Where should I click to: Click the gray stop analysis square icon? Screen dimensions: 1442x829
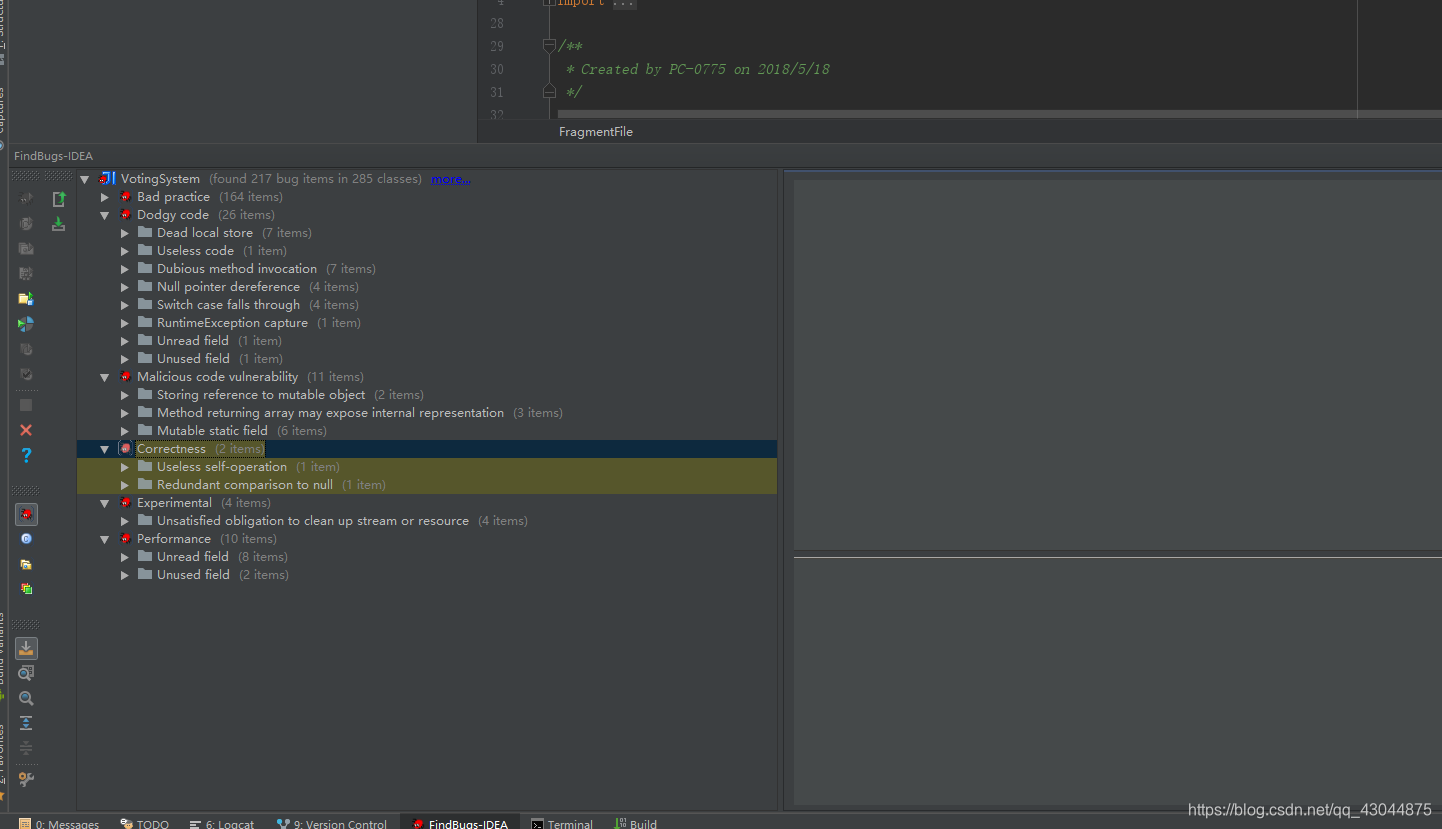tap(26, 405)
